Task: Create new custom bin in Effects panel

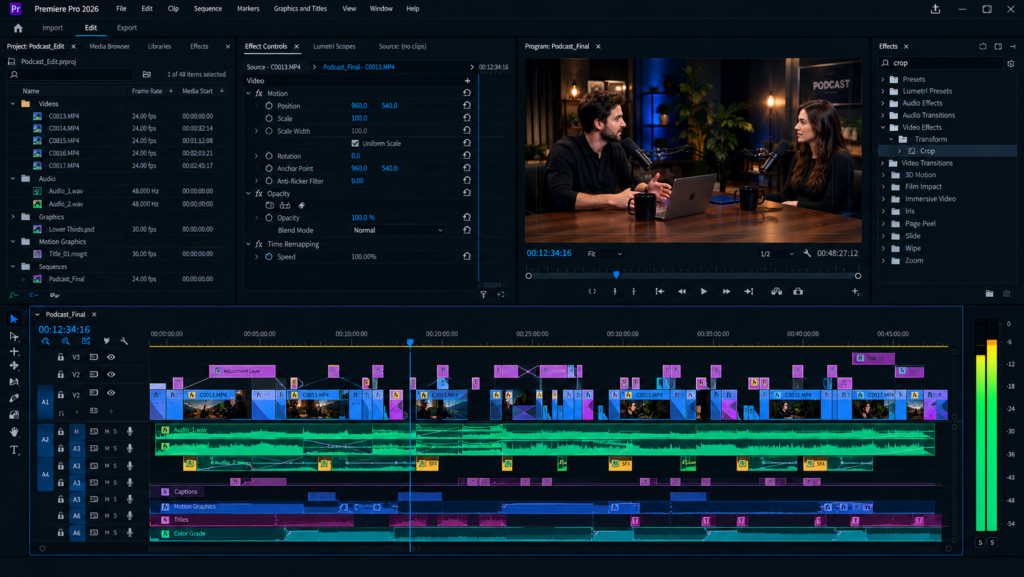Action: coord(989,294)
